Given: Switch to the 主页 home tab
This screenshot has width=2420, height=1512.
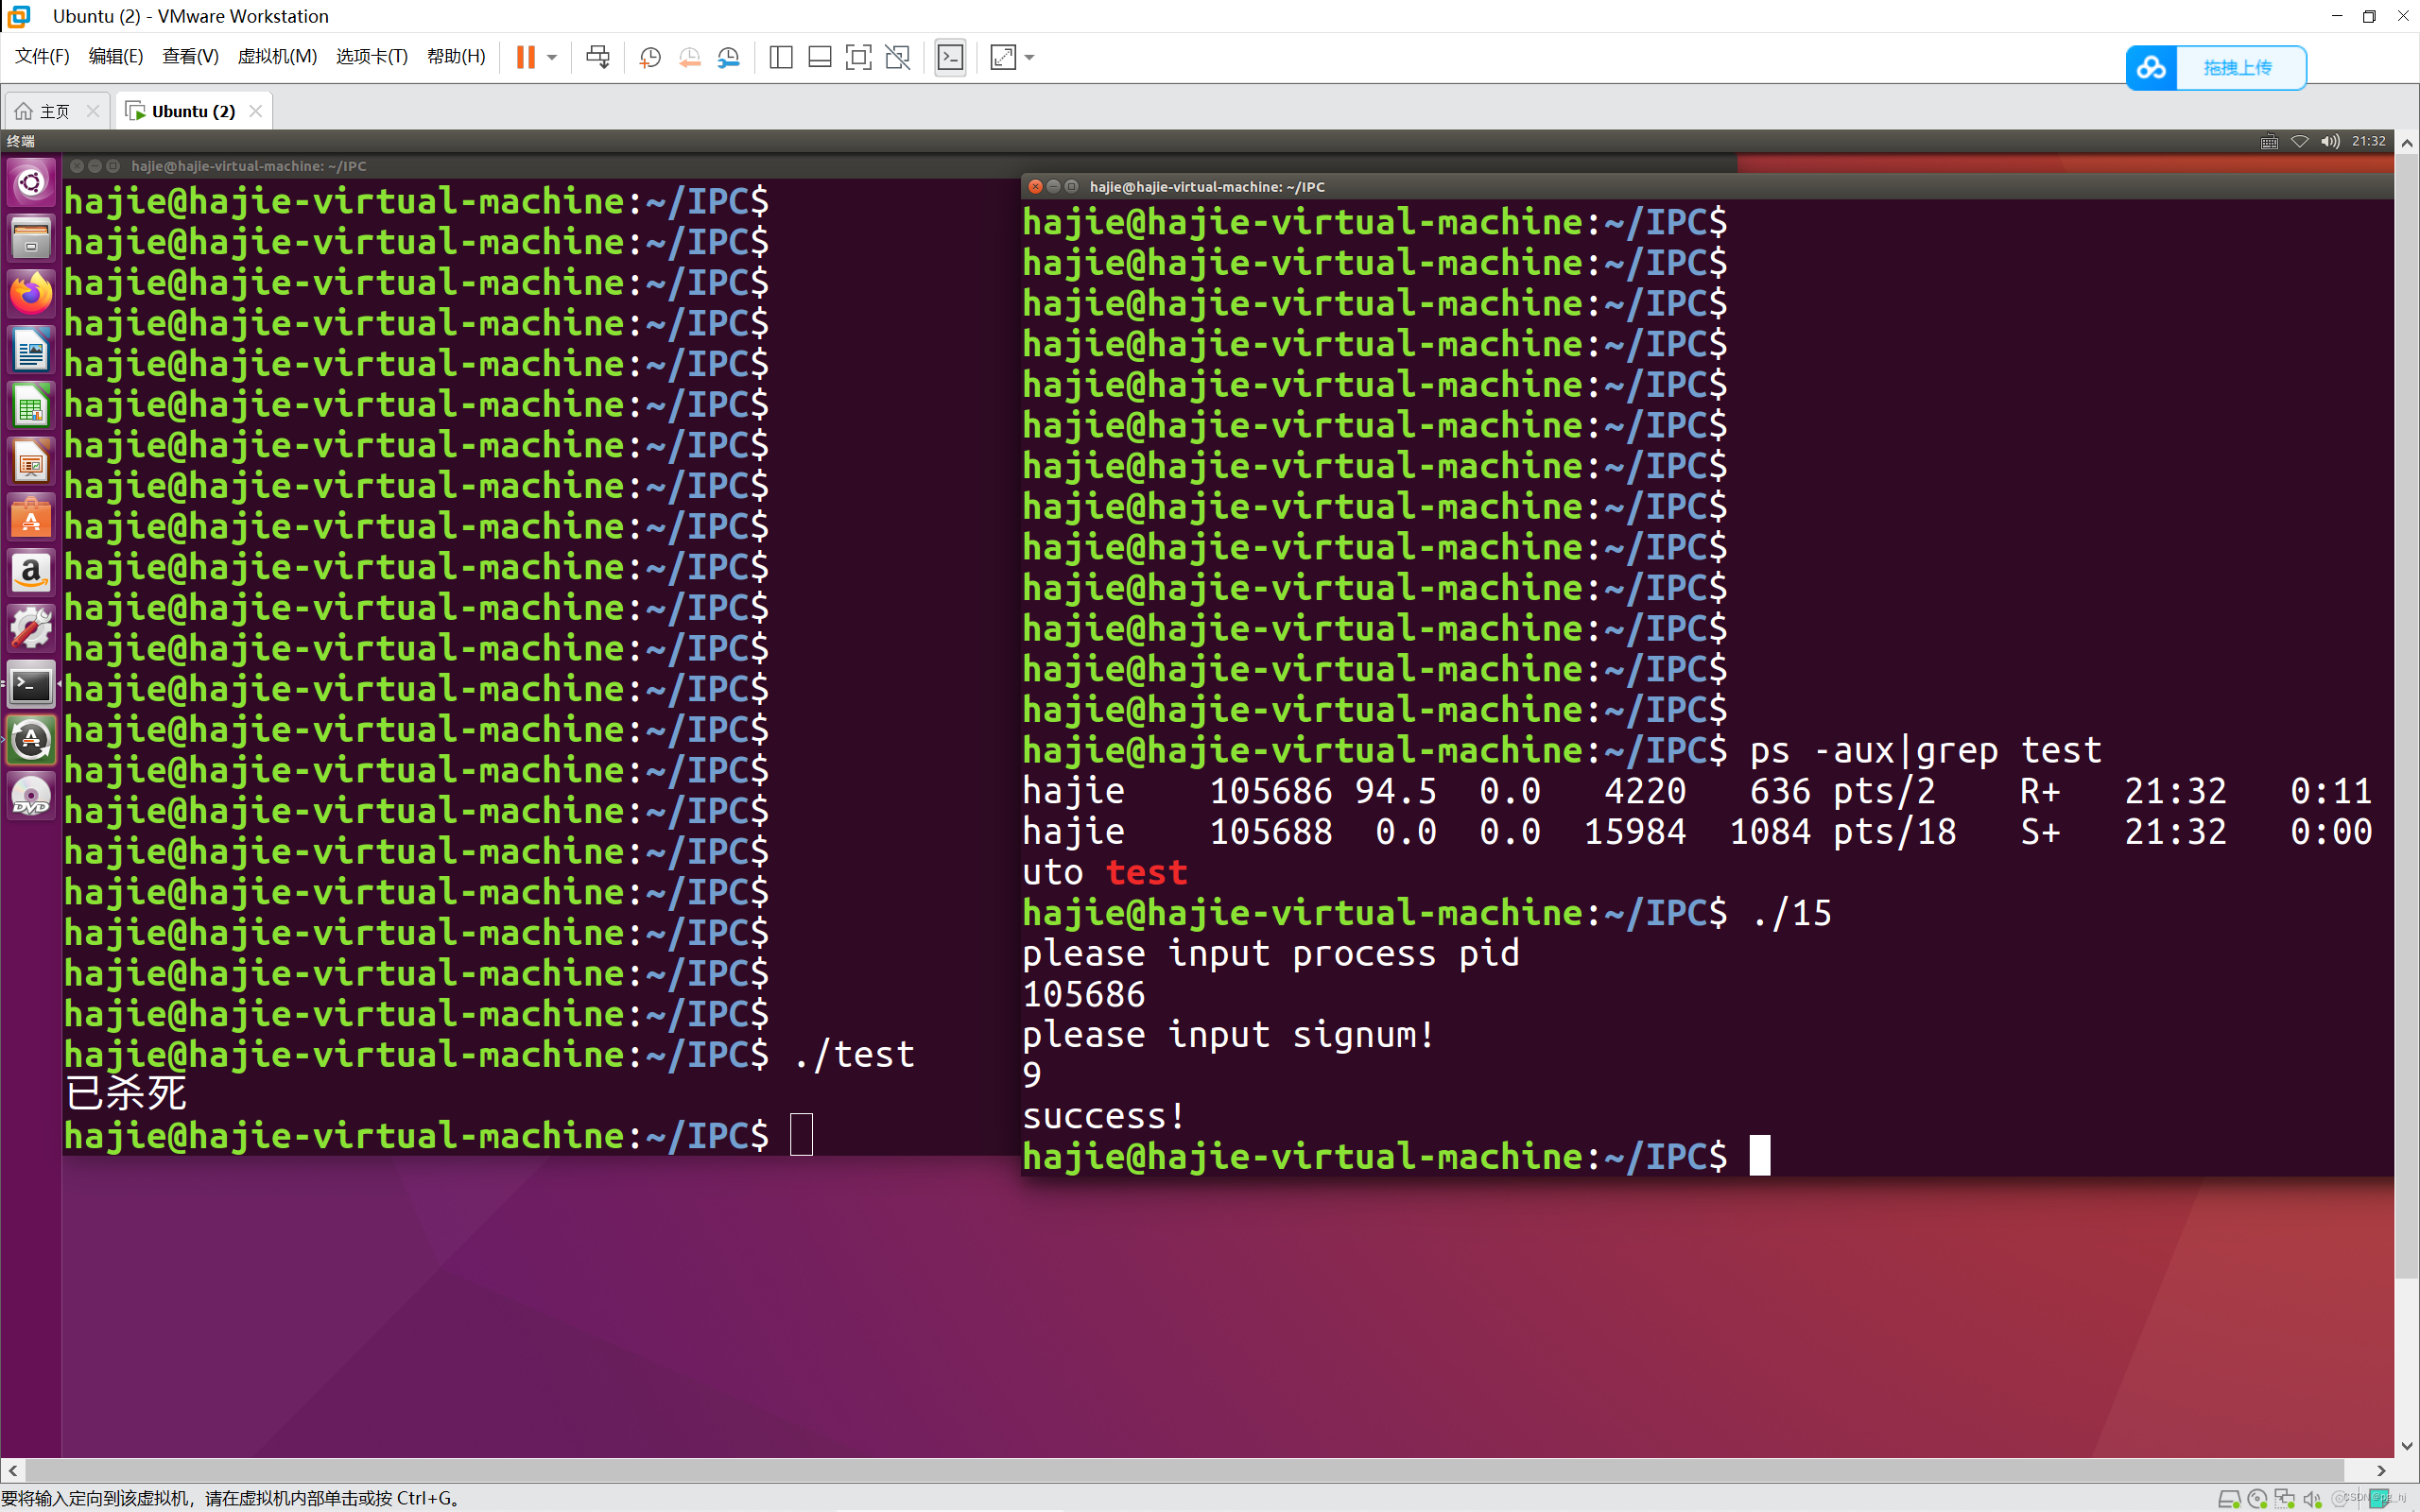Looking at the screenshot, I should (55, 111).
